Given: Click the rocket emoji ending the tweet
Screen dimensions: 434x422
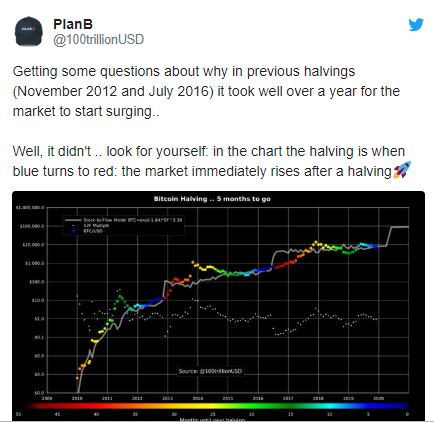Looking at the screenshot, I should 402,170.
